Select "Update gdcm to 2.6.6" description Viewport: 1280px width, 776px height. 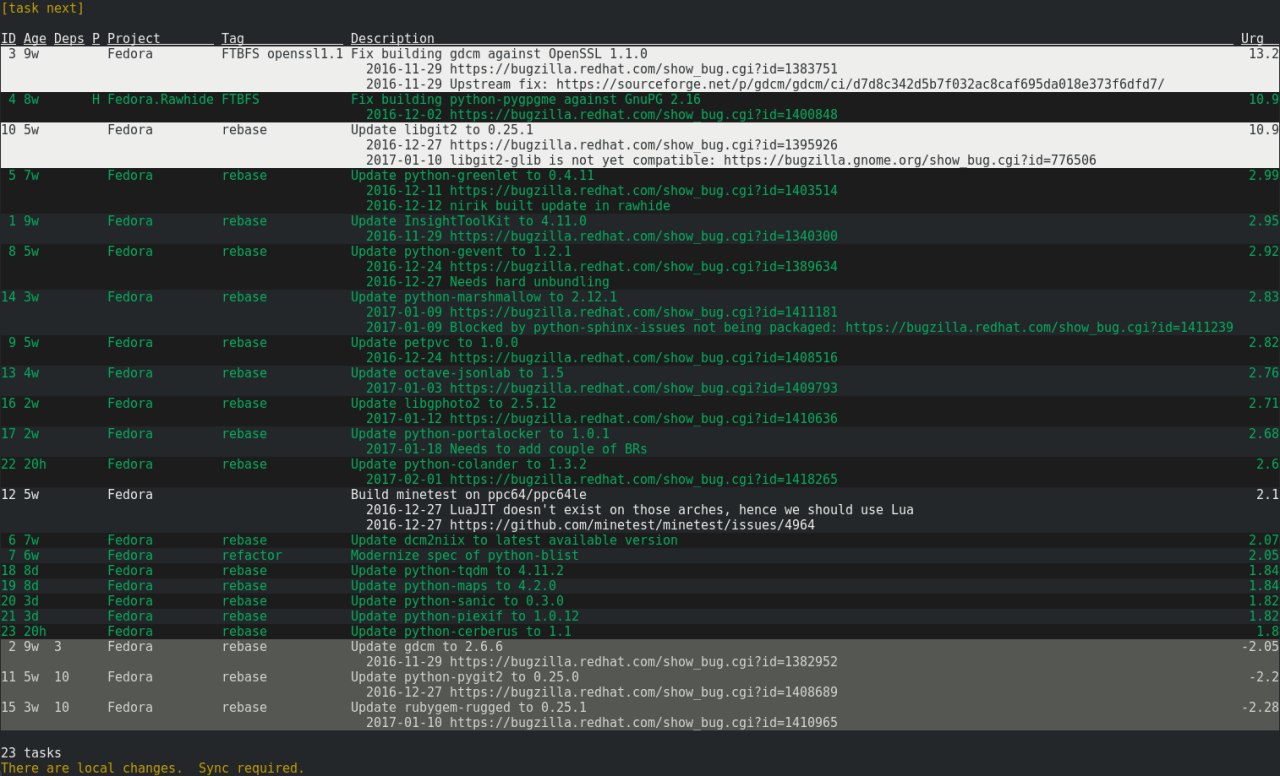pos(427,647)
